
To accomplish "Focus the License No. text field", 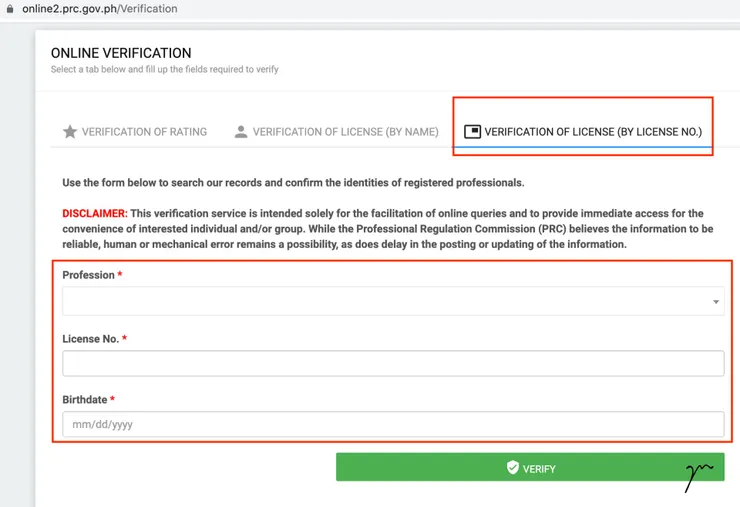I will point(392,363).
